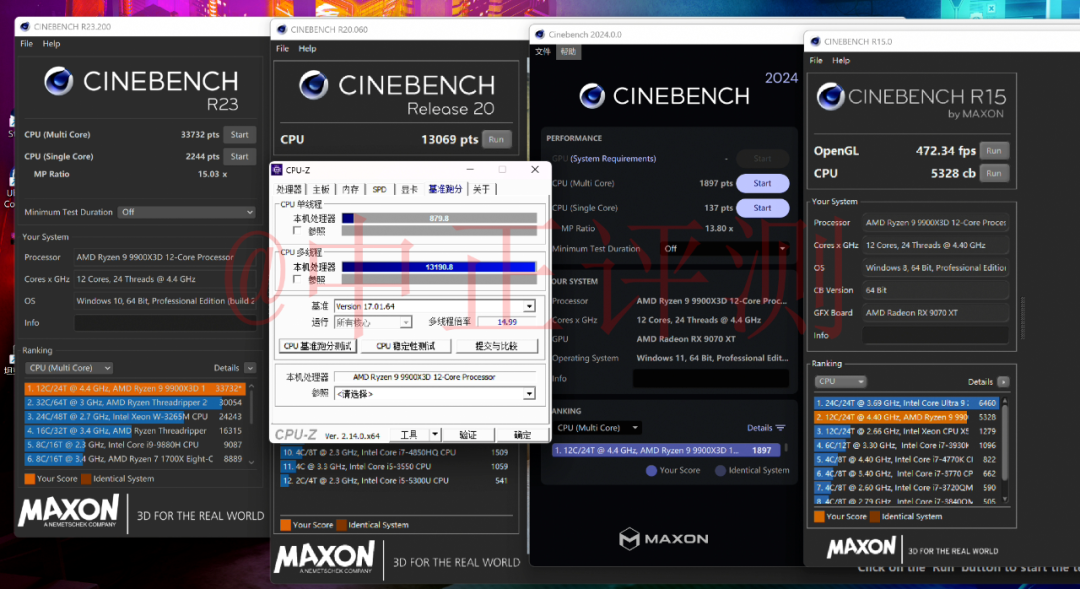Click the CPU 稳定性测试 button in CPU-Z

click(x=406, y=346)
